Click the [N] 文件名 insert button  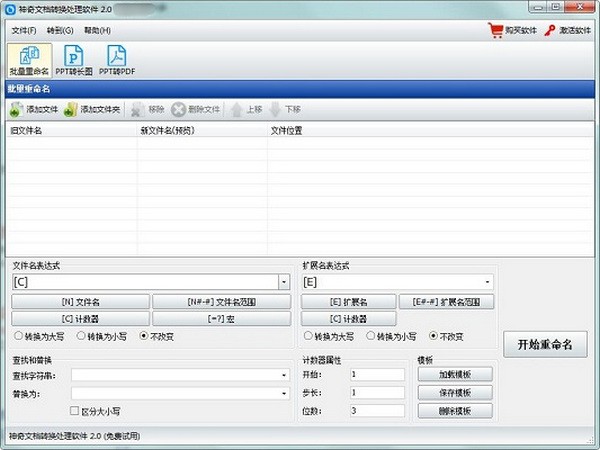81,301
